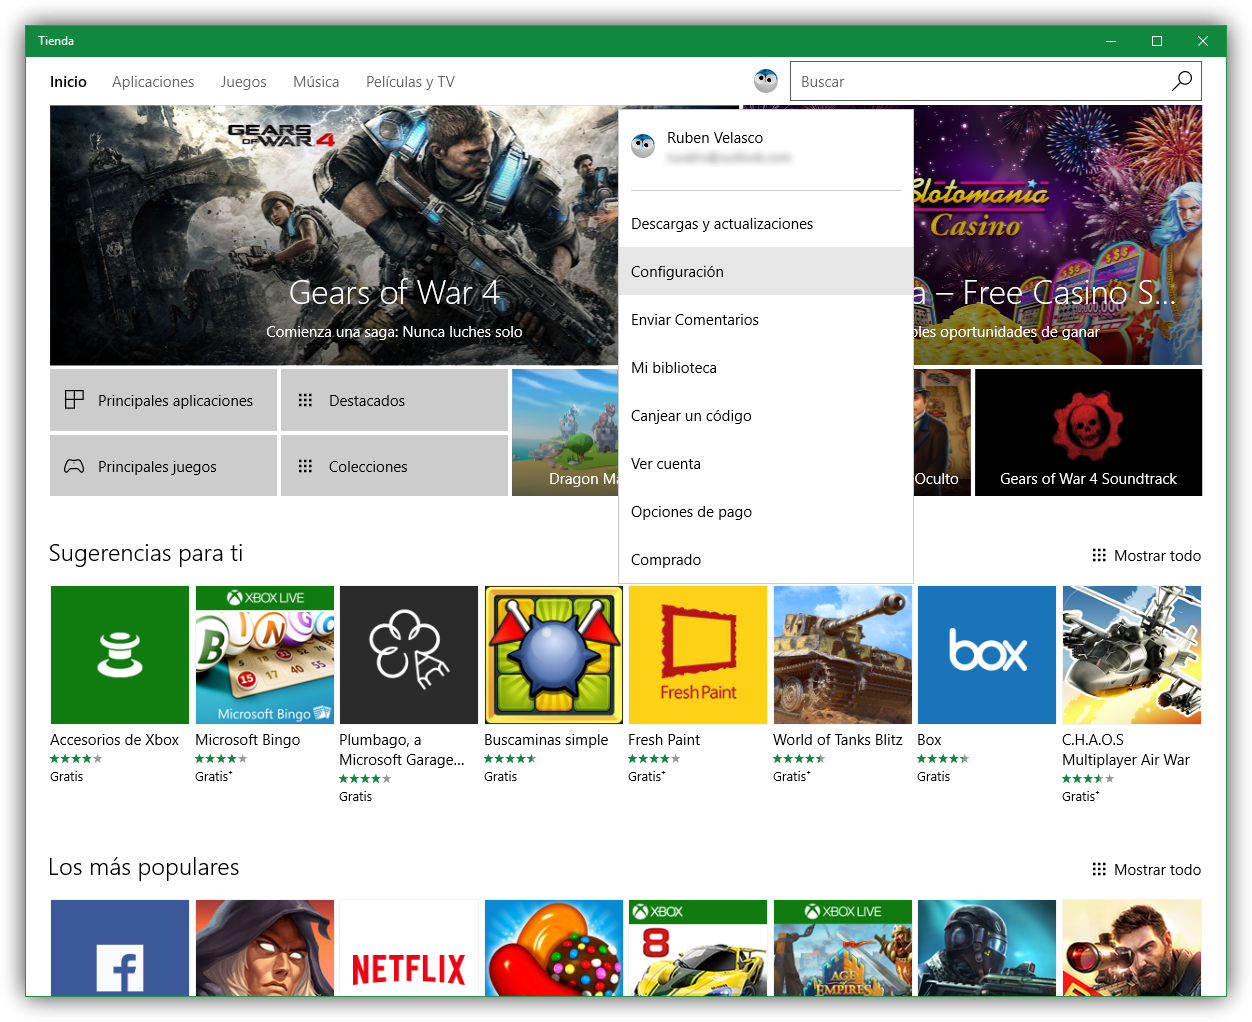Open Accesorios de Xbox app tile

click(x=120, y=655)
